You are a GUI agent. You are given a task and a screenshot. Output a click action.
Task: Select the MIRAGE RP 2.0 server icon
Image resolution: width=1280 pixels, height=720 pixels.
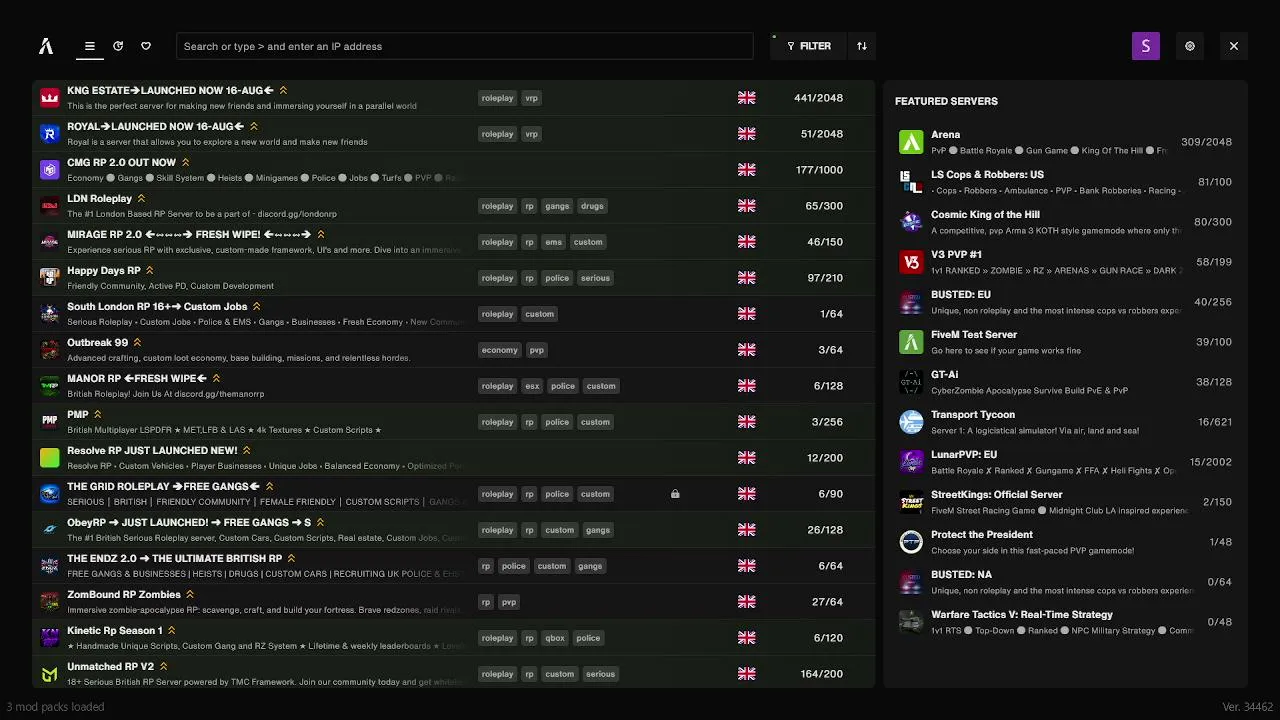[x=50, y=242]
